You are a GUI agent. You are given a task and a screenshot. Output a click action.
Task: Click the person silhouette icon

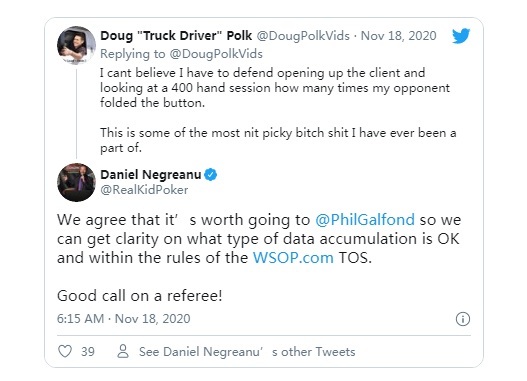coord(123,351)
